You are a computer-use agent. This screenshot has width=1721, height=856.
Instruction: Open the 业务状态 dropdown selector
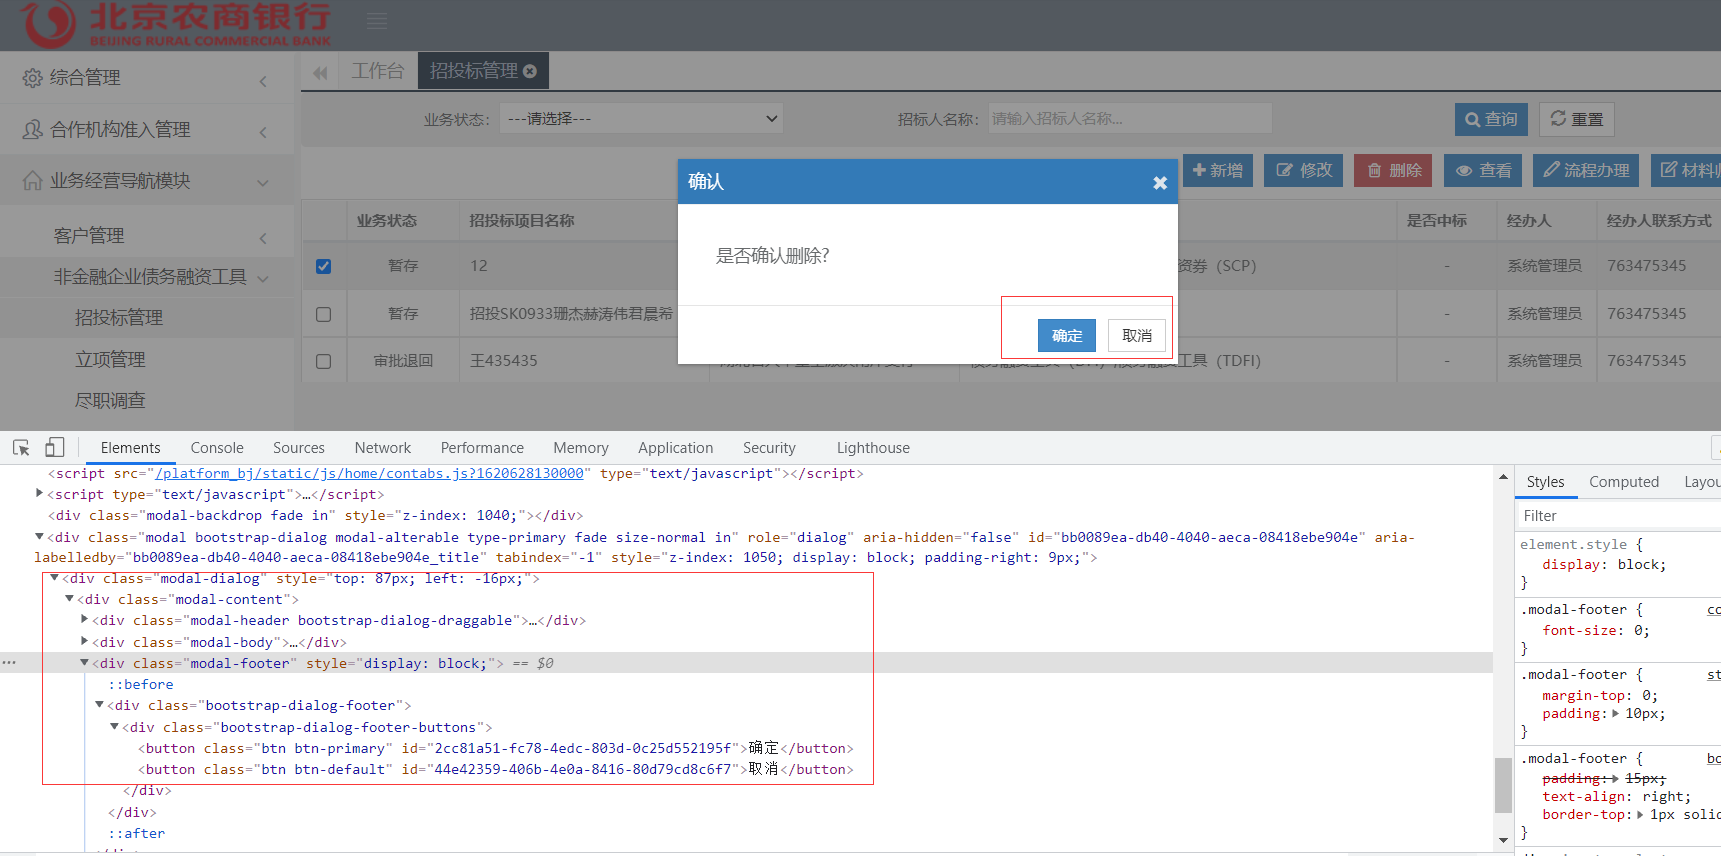(641, 119)
